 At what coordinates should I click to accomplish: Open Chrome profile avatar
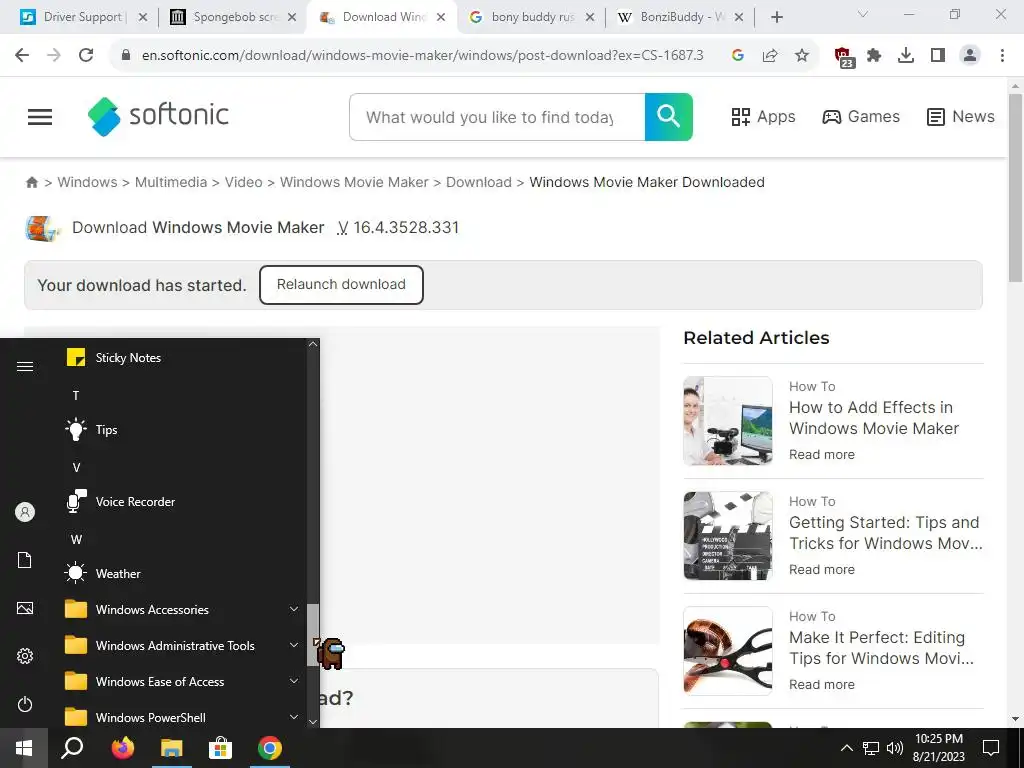(x=970, y=56)
